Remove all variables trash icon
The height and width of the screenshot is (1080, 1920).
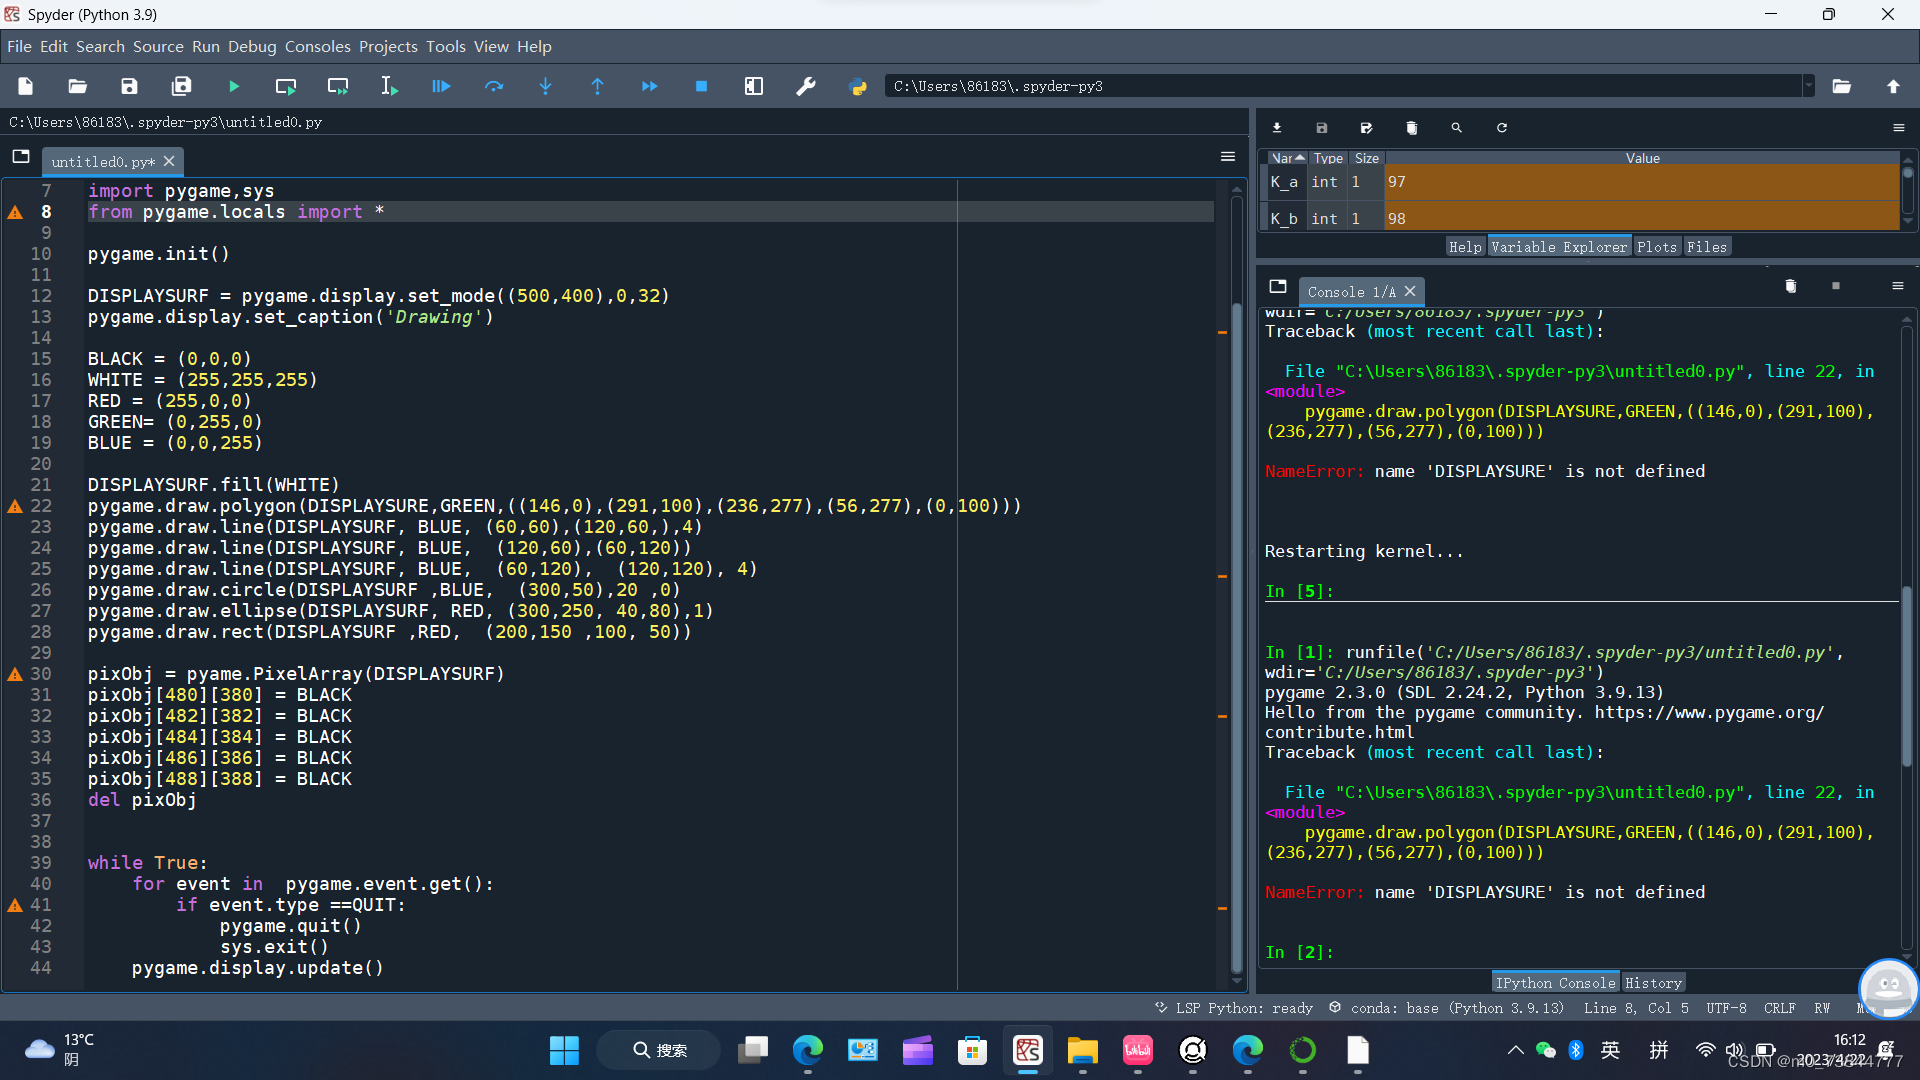click(1411, 128)
